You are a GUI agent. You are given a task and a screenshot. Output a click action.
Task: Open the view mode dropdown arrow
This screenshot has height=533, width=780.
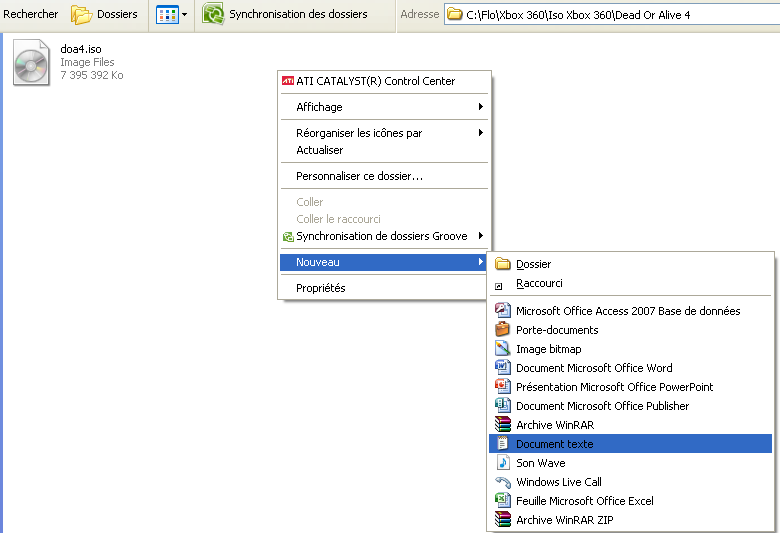pyautogui.click(x=184, y=14)
